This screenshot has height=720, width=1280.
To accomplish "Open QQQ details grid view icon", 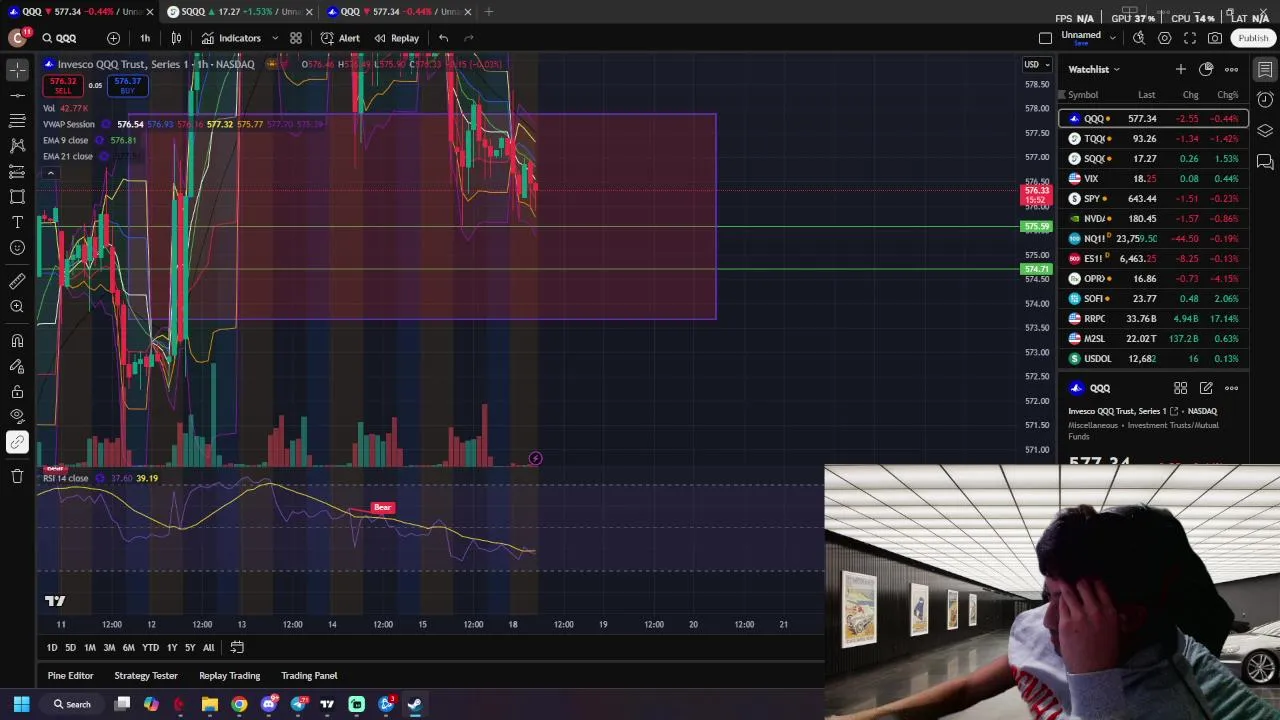I will tap(1181, 388).
